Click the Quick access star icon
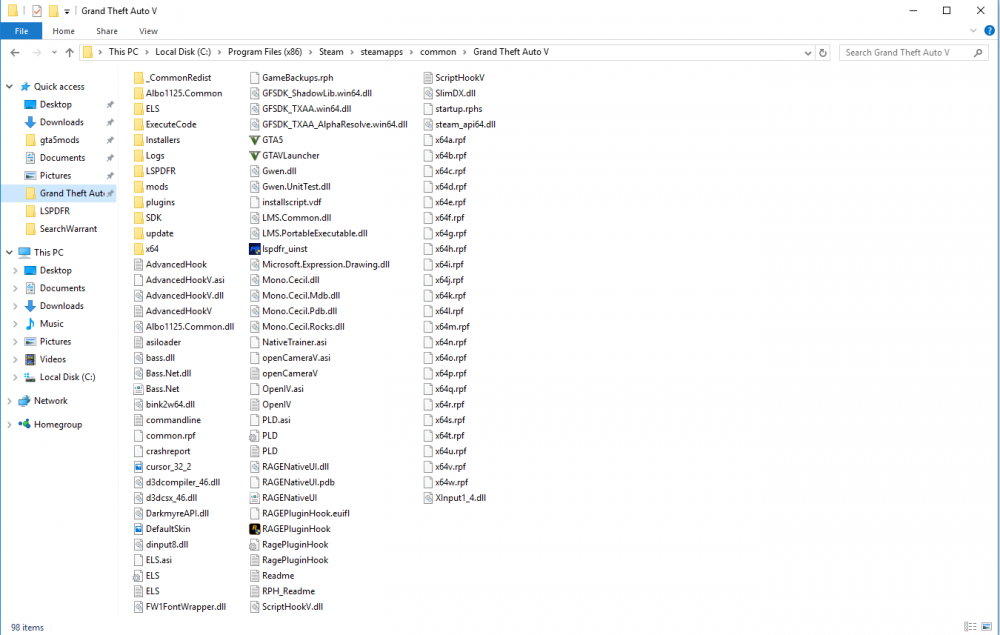The width and height of the screenshot is (1000, 635). pyautogui.click(x=26, y=87)
